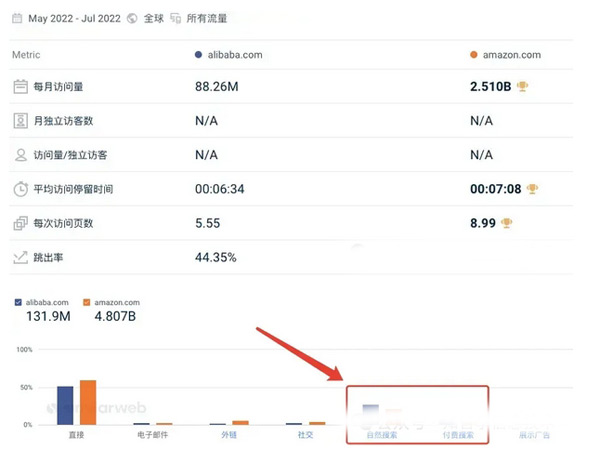Open the 全球 region filter
The image size is (600, 450).
[x=153, y=19]
